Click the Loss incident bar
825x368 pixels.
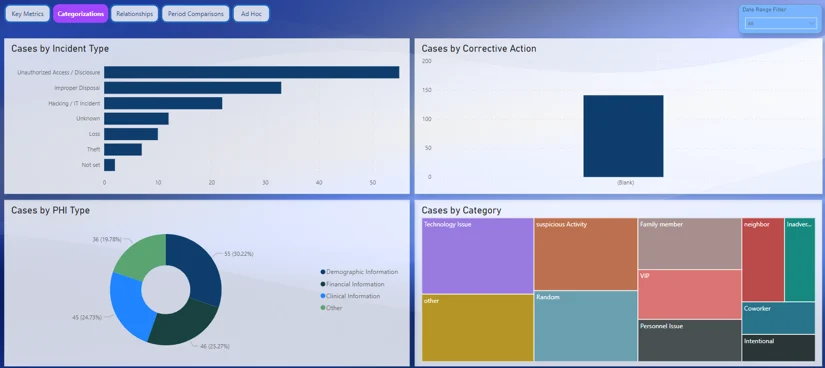131,134
